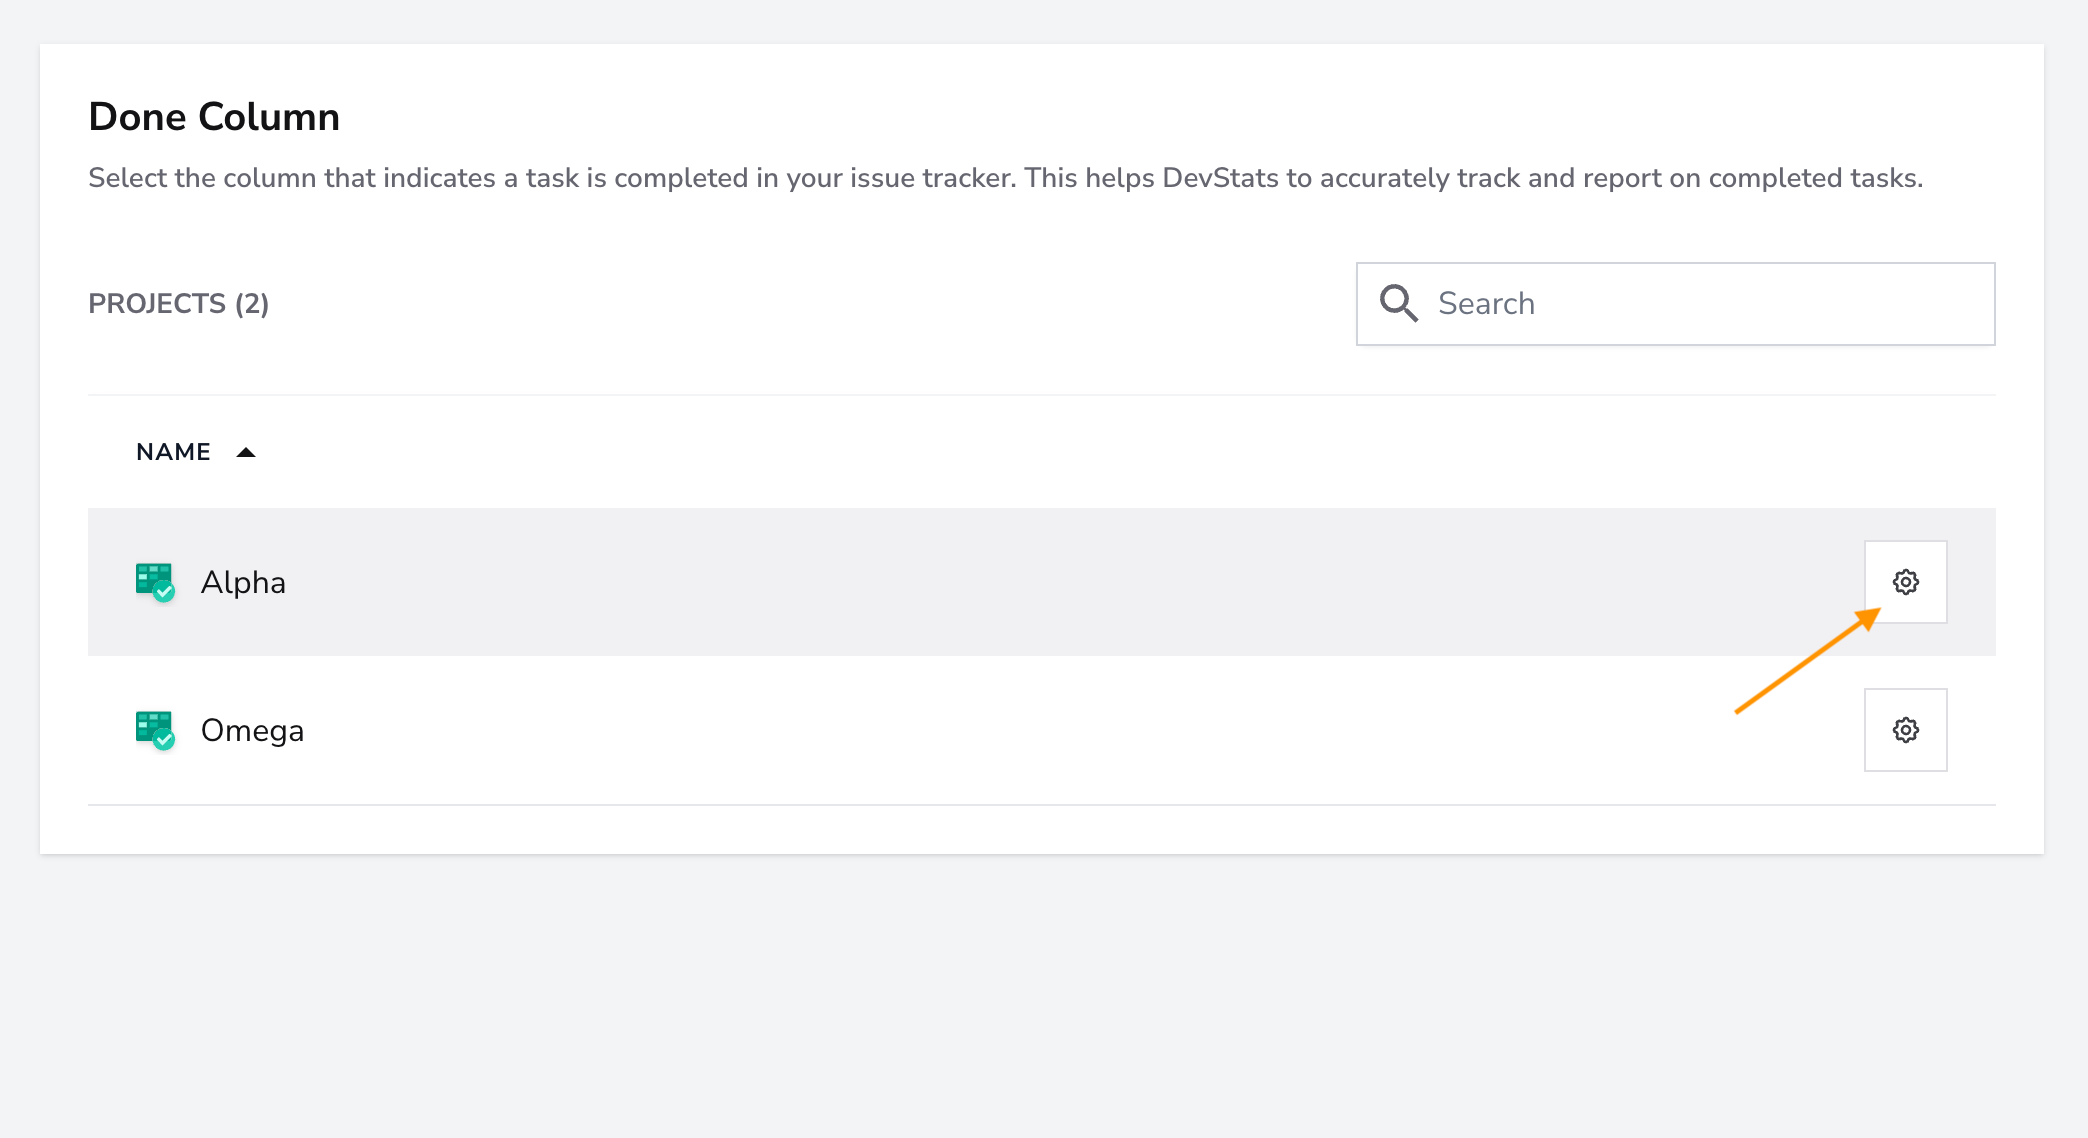
Task: Toggle sort arrow beside NAME header
Action: coord(246,453)
